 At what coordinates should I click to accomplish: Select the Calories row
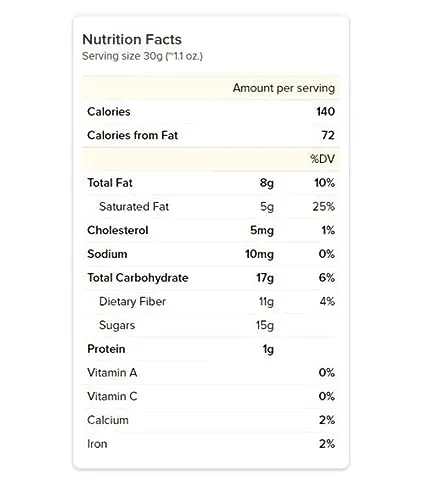pos(211,112)
